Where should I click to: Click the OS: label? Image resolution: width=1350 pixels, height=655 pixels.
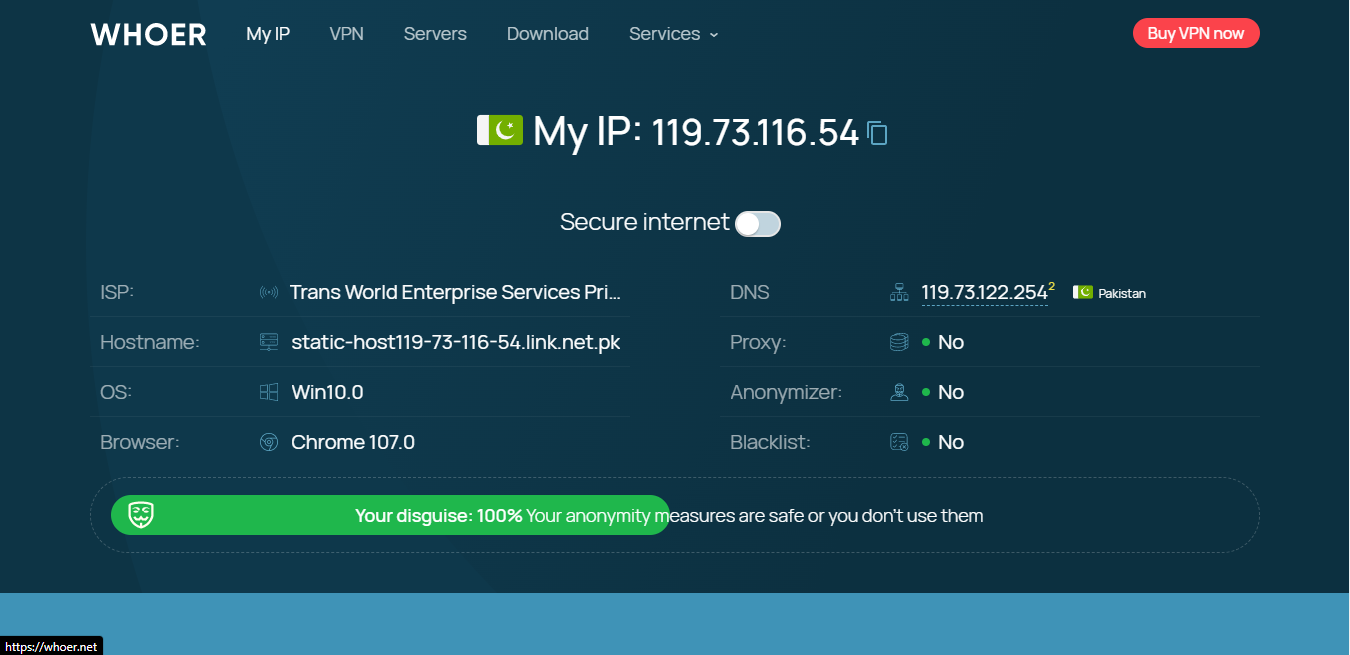[x=116, y=392]
